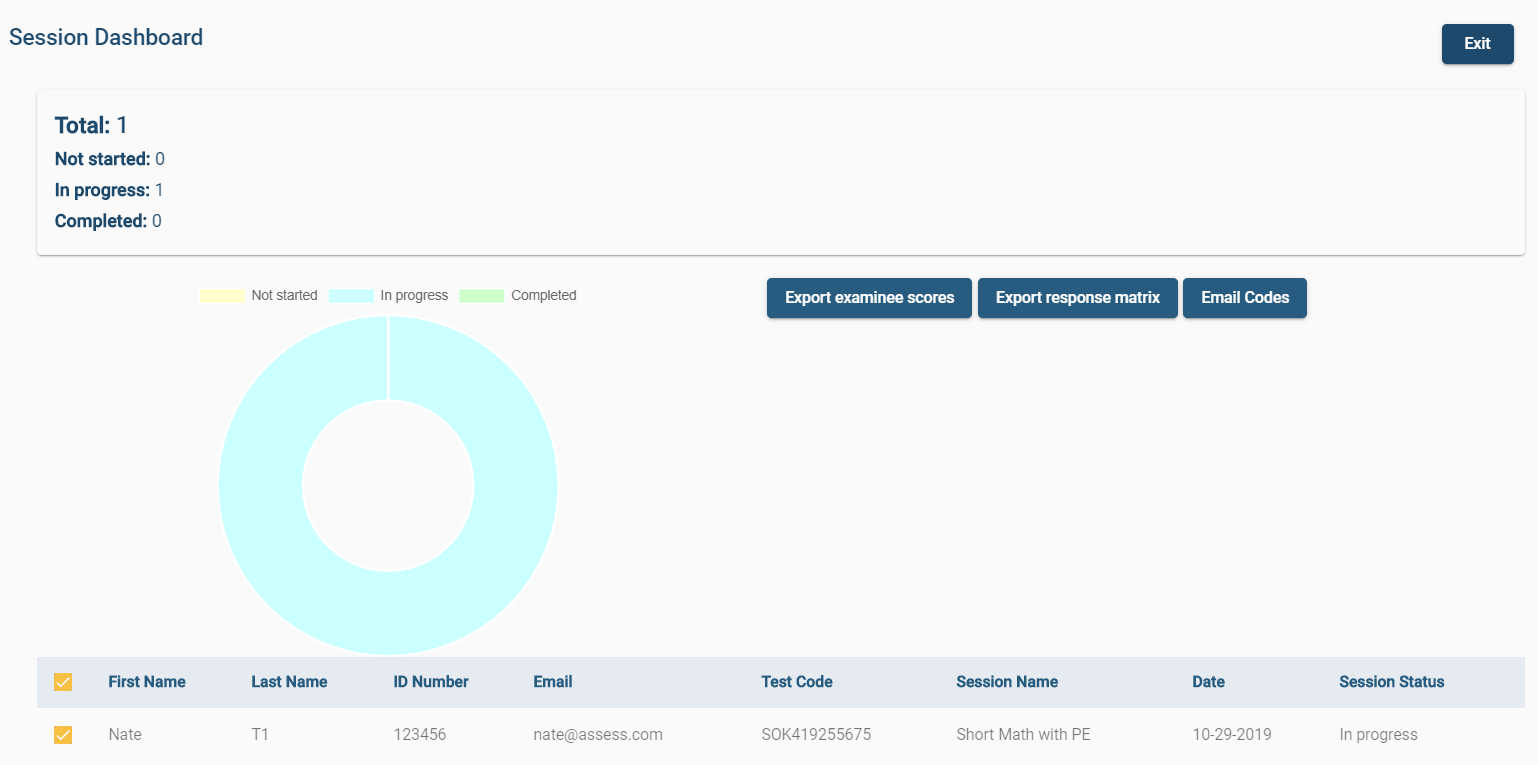Click the Email column header
The image size is (1538, 765).
point(553,682)
